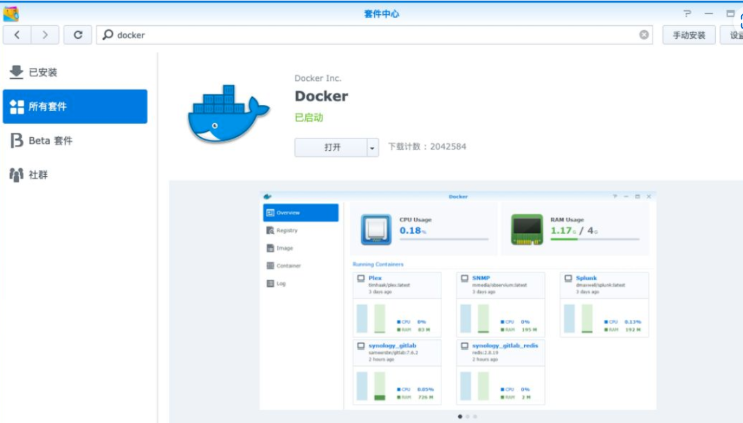This screenshot has height=423, width=743.
Task: Click the Package Center app icon
Action: click(11, 14)
